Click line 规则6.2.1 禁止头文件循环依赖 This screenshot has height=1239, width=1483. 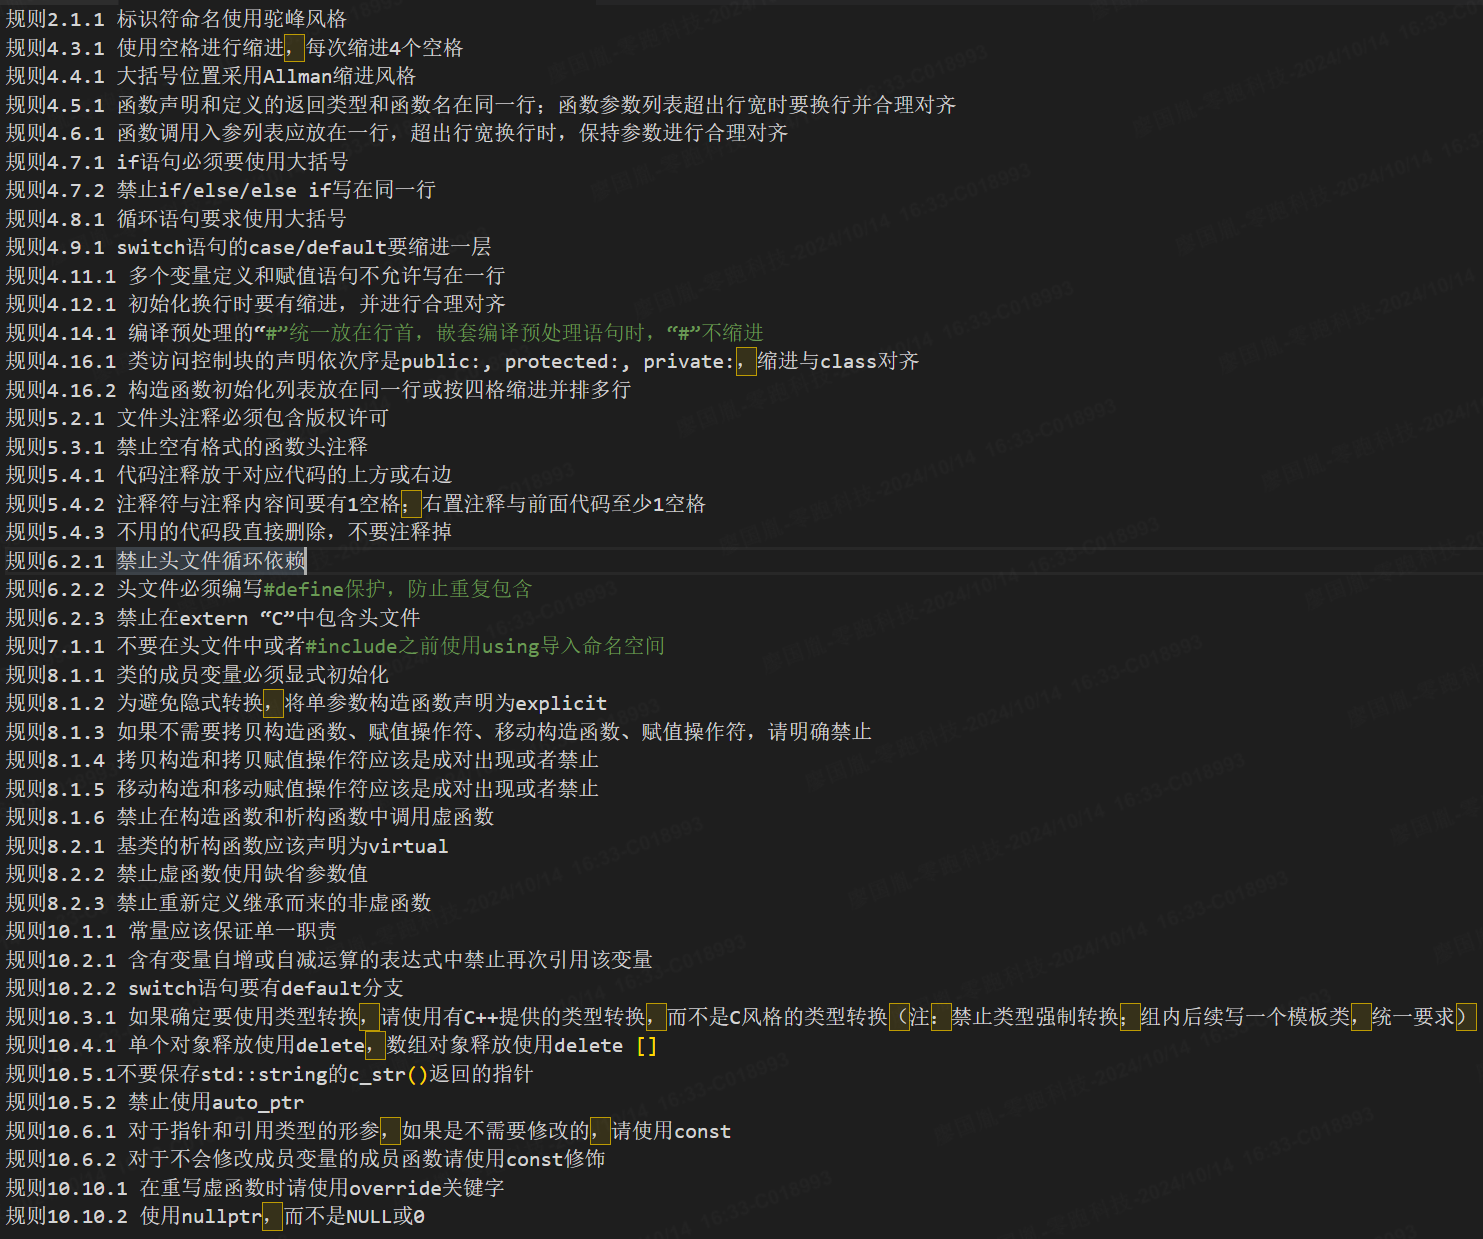coord(156,561)
